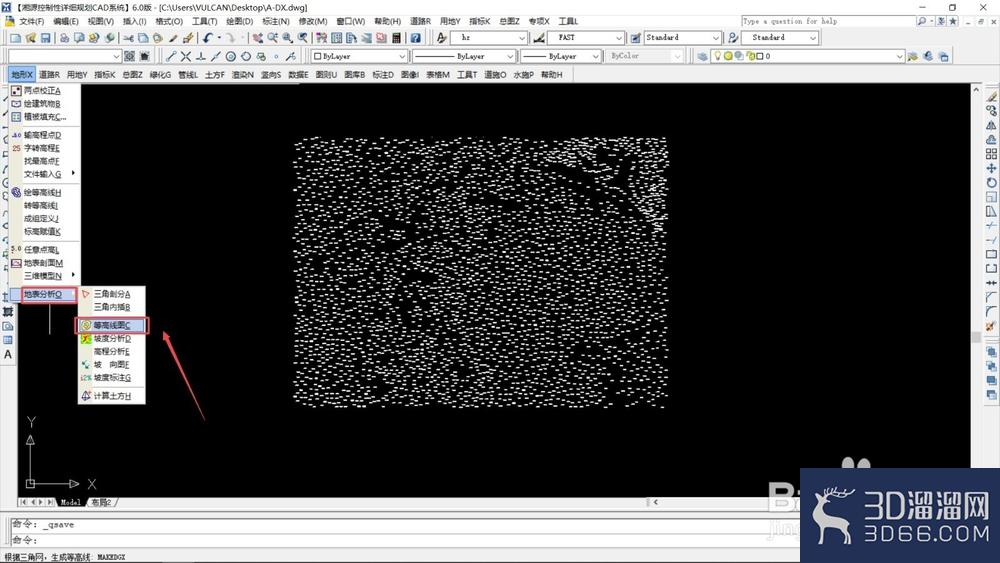
Task: Click the Zoom Previous icon
Action: (x=303, y=38)
